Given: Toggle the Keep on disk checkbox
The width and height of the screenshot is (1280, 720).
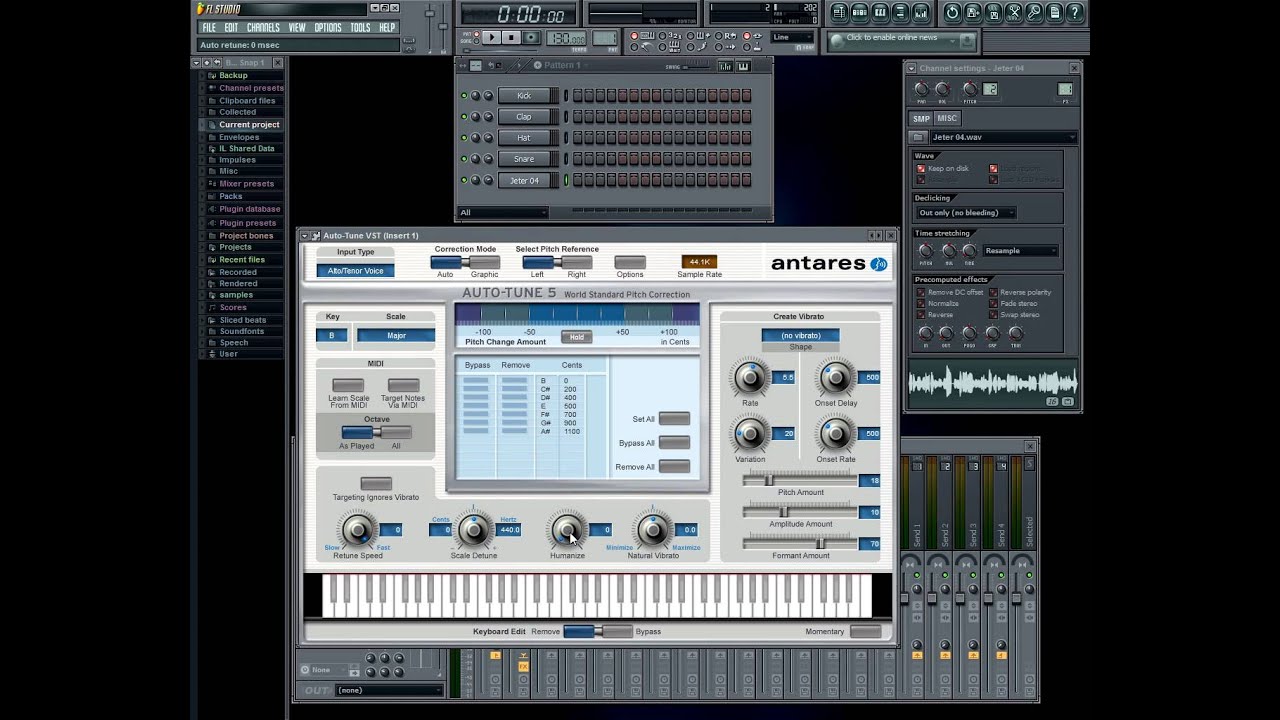Looking at the screenshot, I should click(921, 169).
